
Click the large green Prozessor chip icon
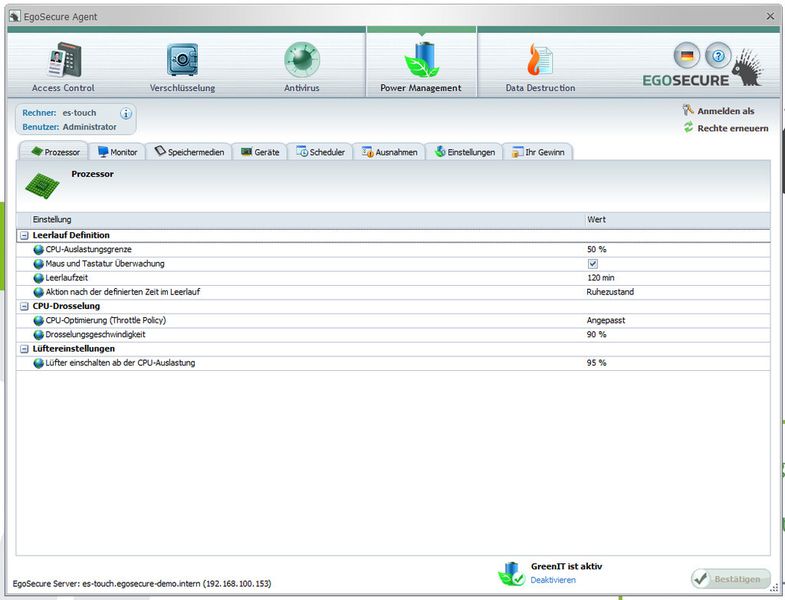click(x=42, y=185)
